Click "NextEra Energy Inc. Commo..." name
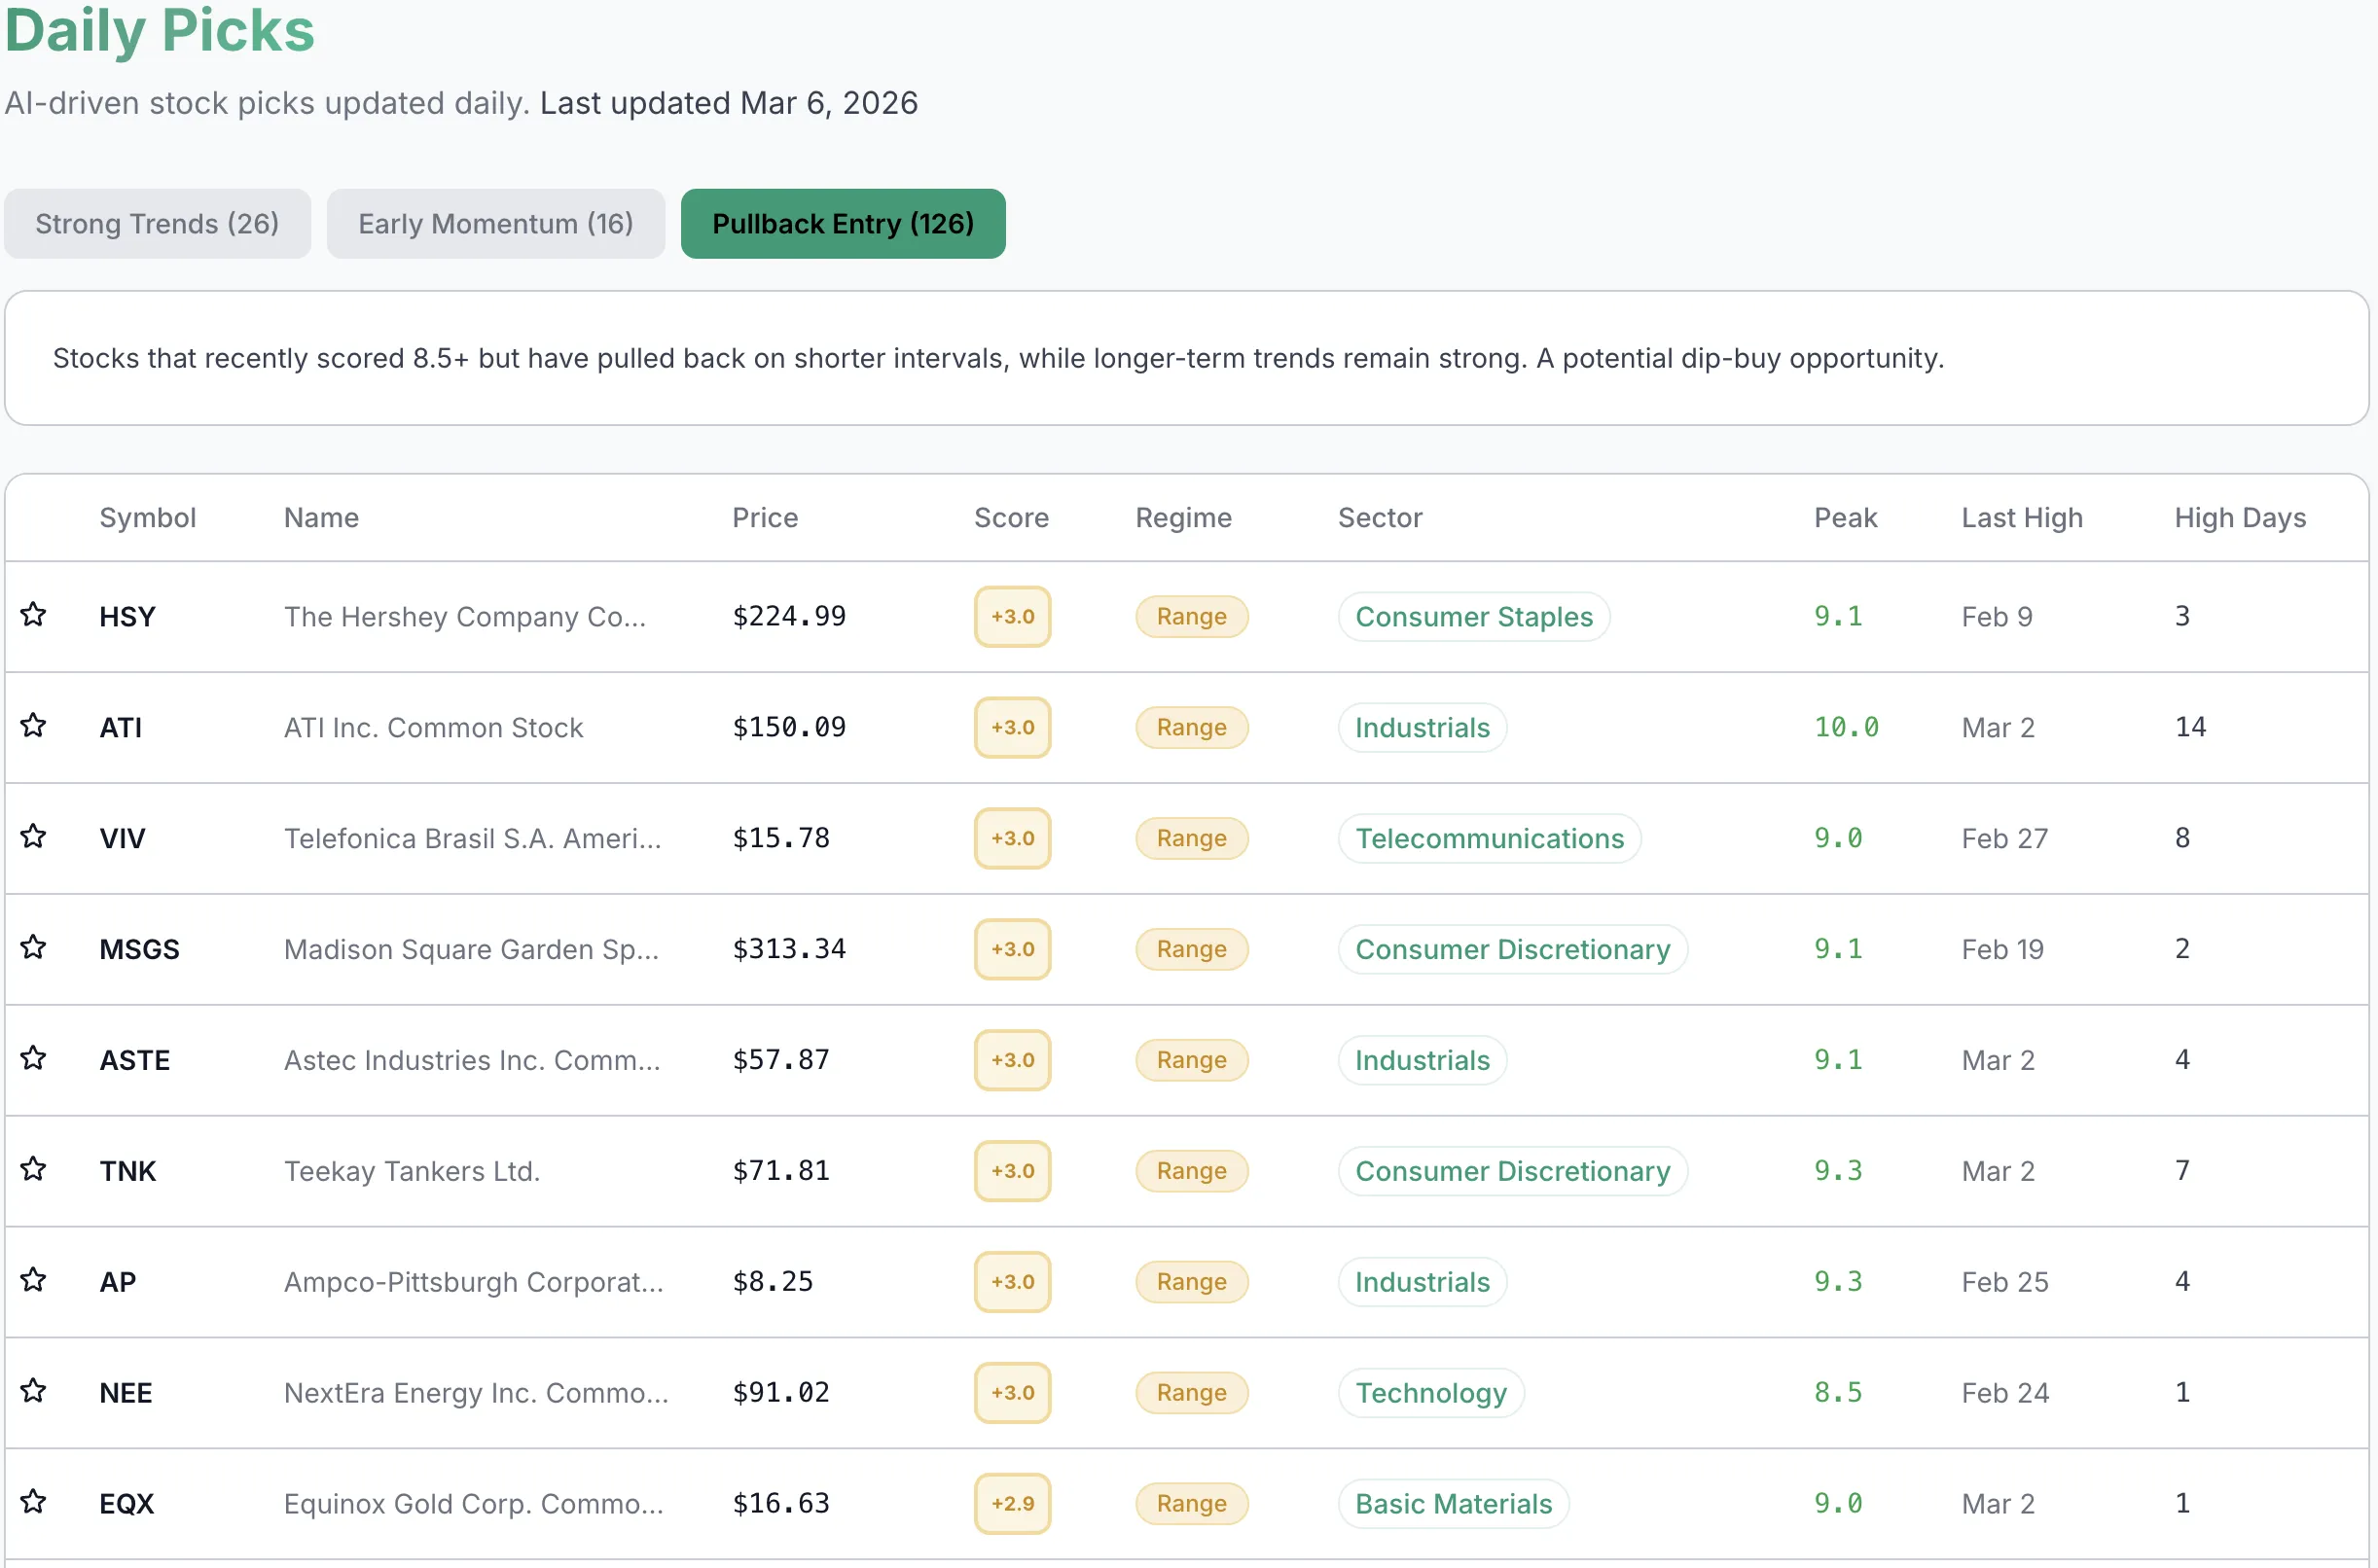Viewport: 2378px width, 1568px height. point(477,1394)
